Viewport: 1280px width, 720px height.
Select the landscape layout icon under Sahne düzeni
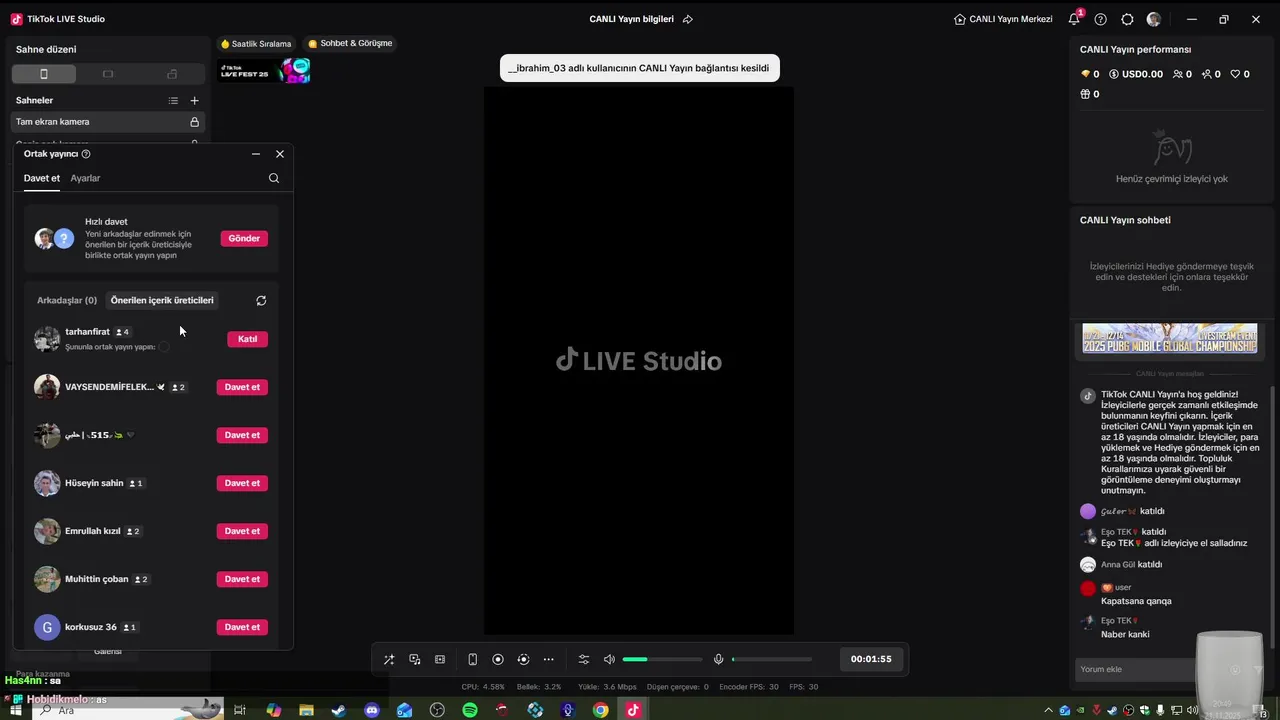[x=108, y=74]
